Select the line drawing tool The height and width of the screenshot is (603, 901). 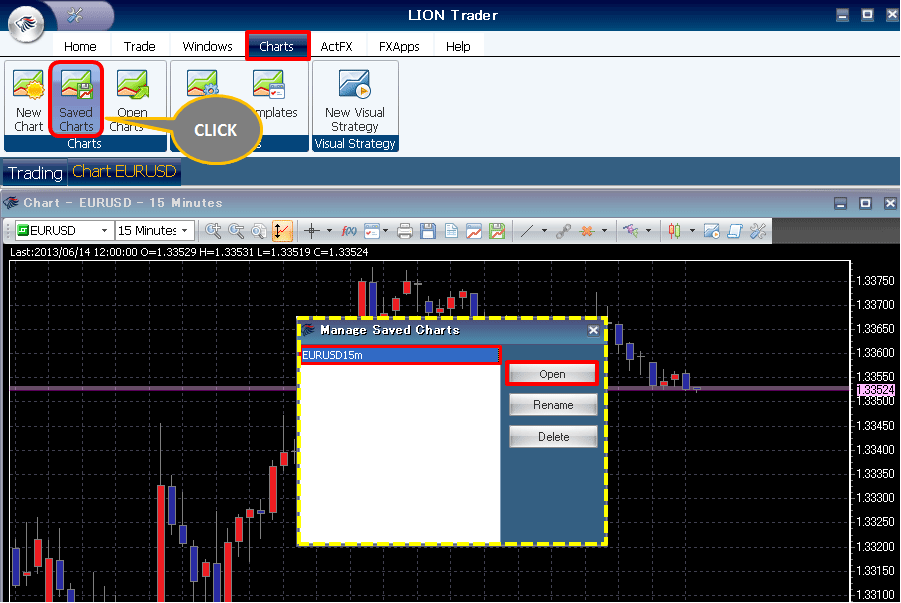click(x=526, y=231)
